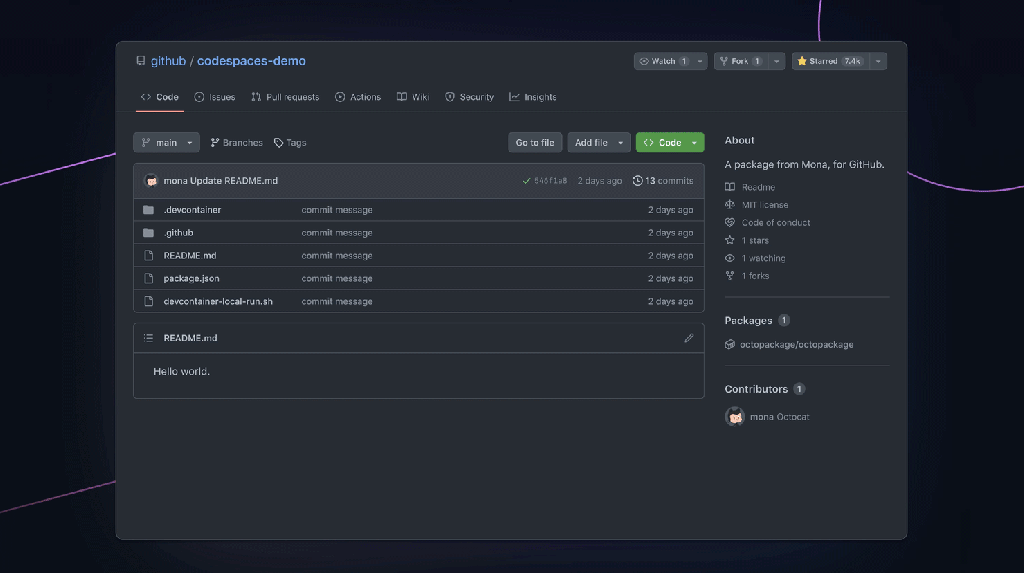Open the commit hash link

[x=551, y=181]
